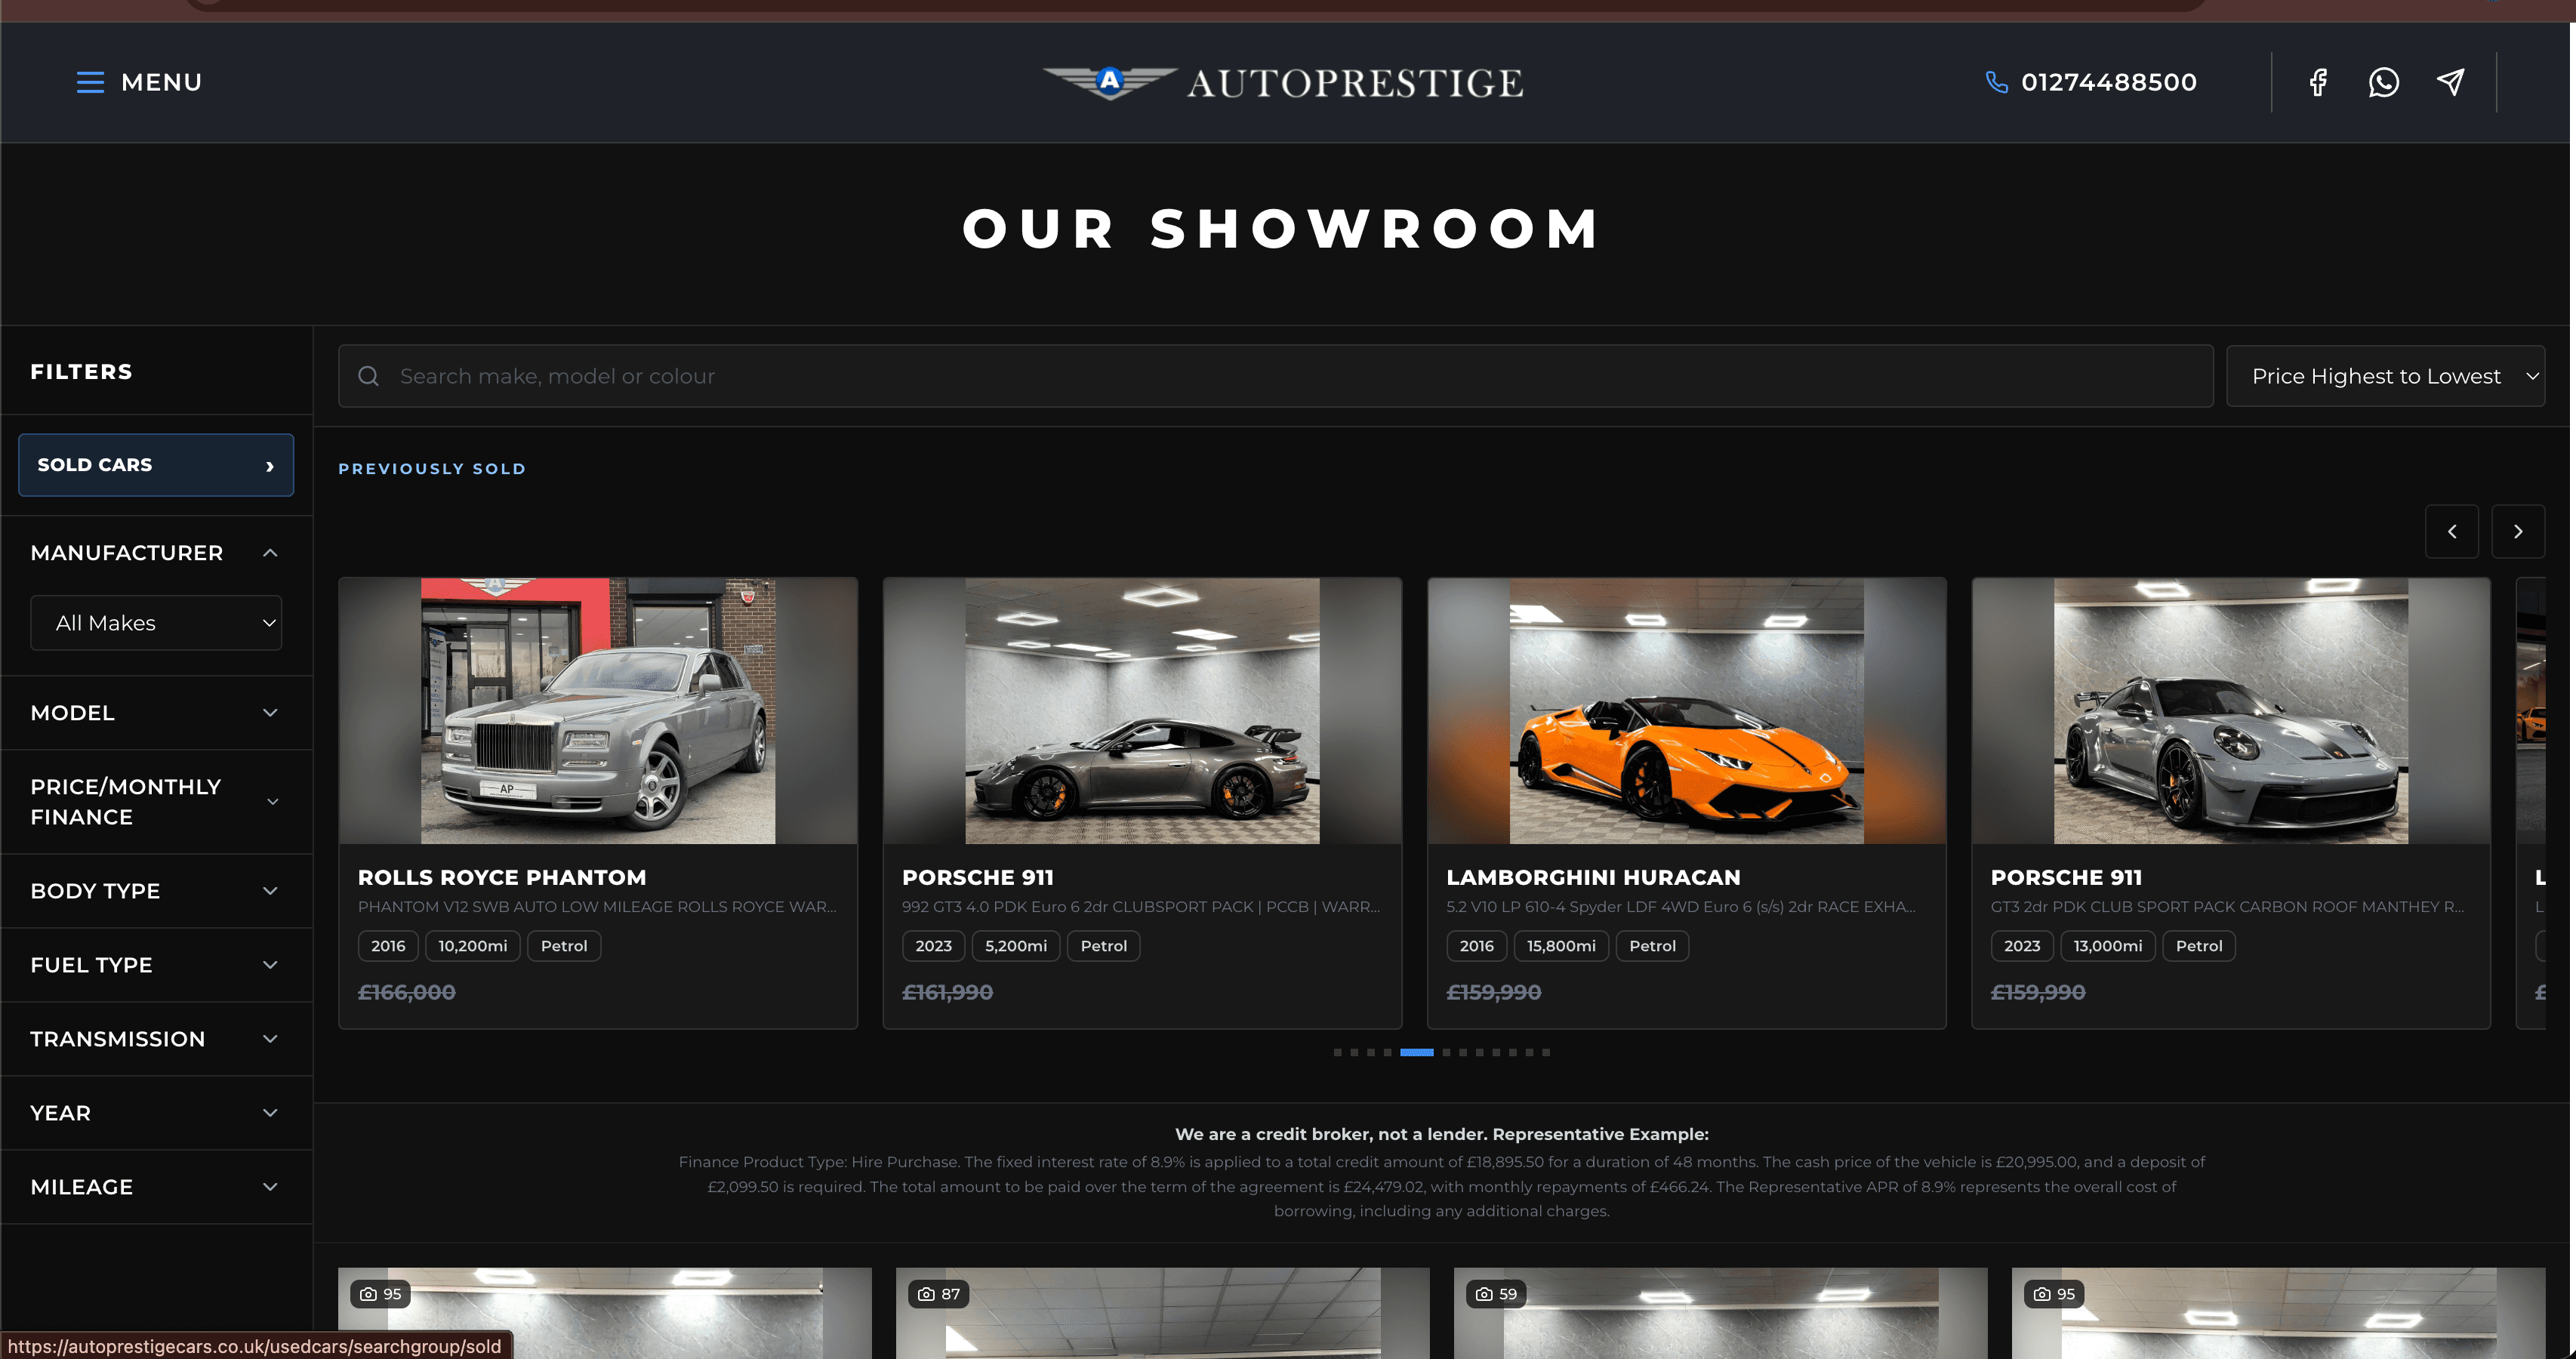This screenshot has width=2576, height=1359.
Task: Open the Rolls Royce Phantom photo
Action: [x=598, y=711]
